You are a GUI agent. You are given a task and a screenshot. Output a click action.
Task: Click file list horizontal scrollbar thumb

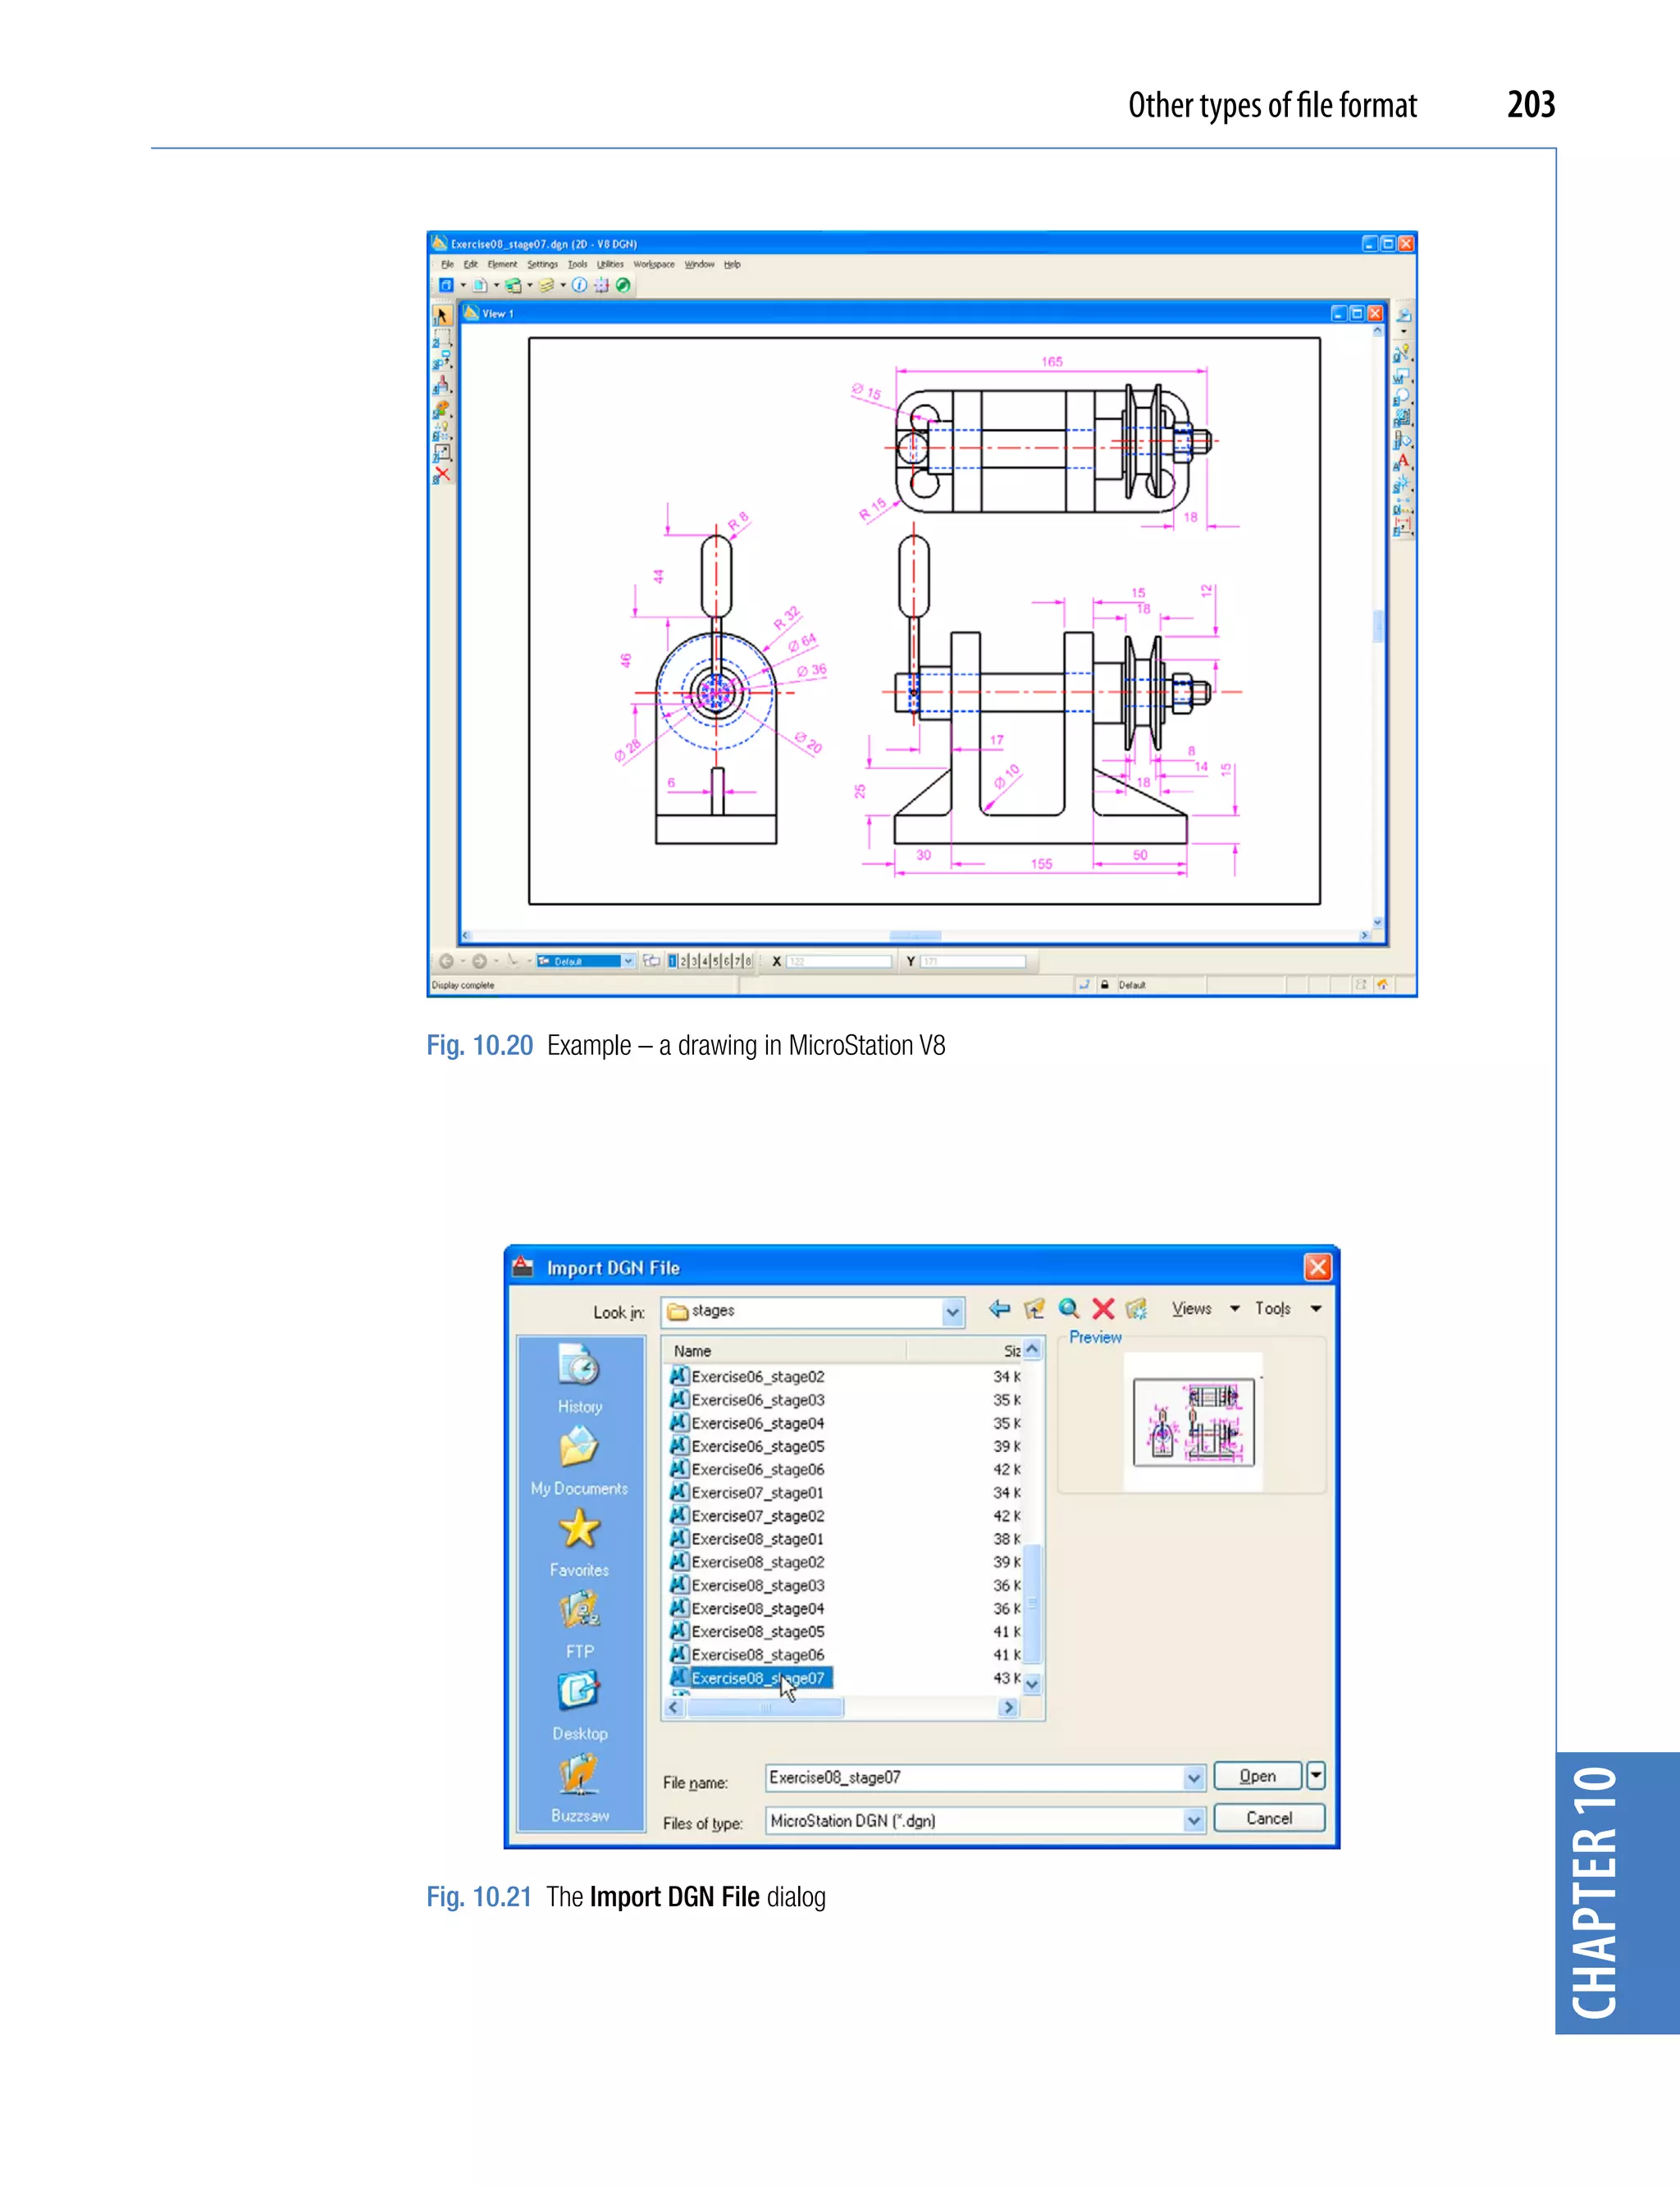point(765,1708)
